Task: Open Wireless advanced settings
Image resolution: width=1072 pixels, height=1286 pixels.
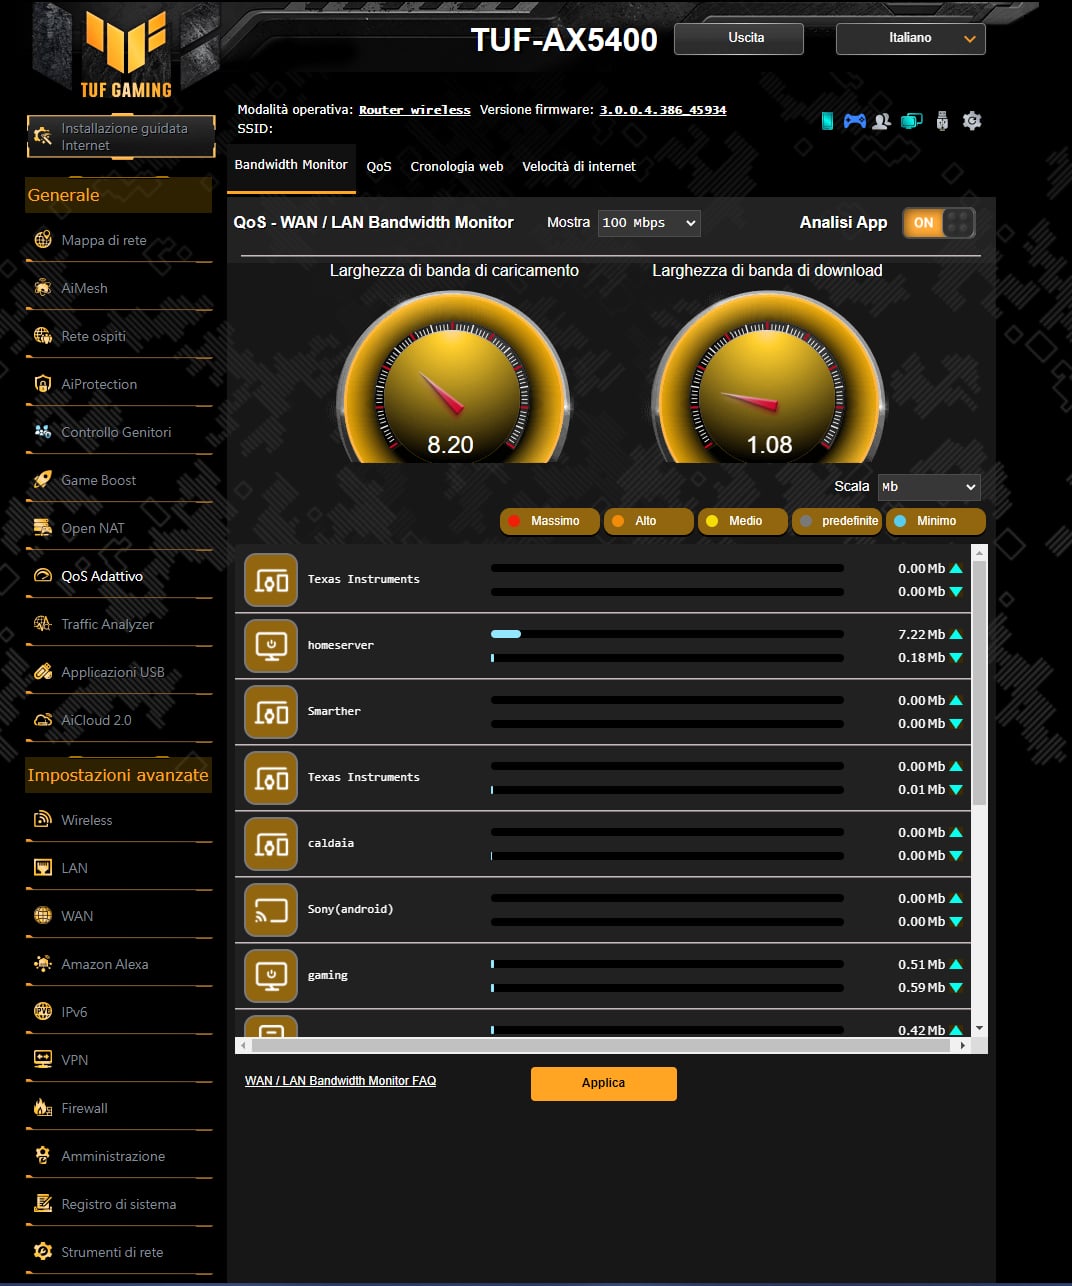Action: [x=119, y=820]
